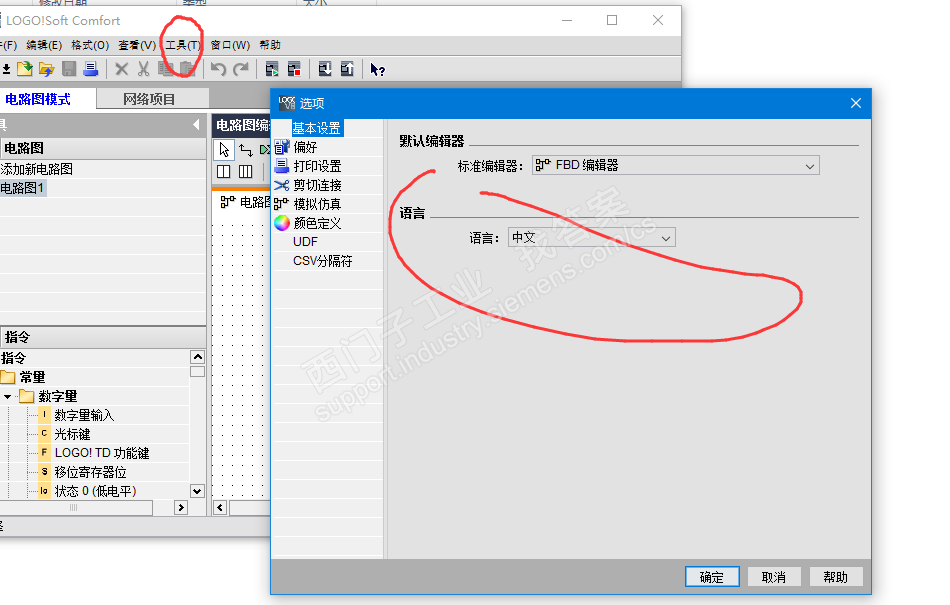Select 颜色定义 in options list
Screen dimensions: 950x605
[x=317, y=223]
